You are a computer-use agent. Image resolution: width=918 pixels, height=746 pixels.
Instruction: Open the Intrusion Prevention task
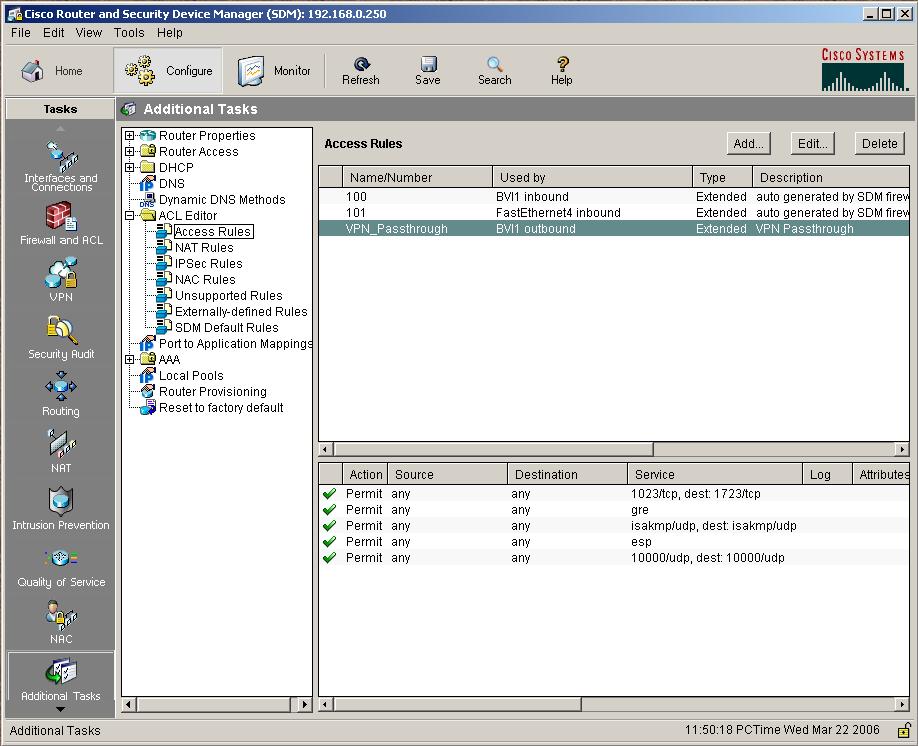pyautogui.click(x=61, y=508)
